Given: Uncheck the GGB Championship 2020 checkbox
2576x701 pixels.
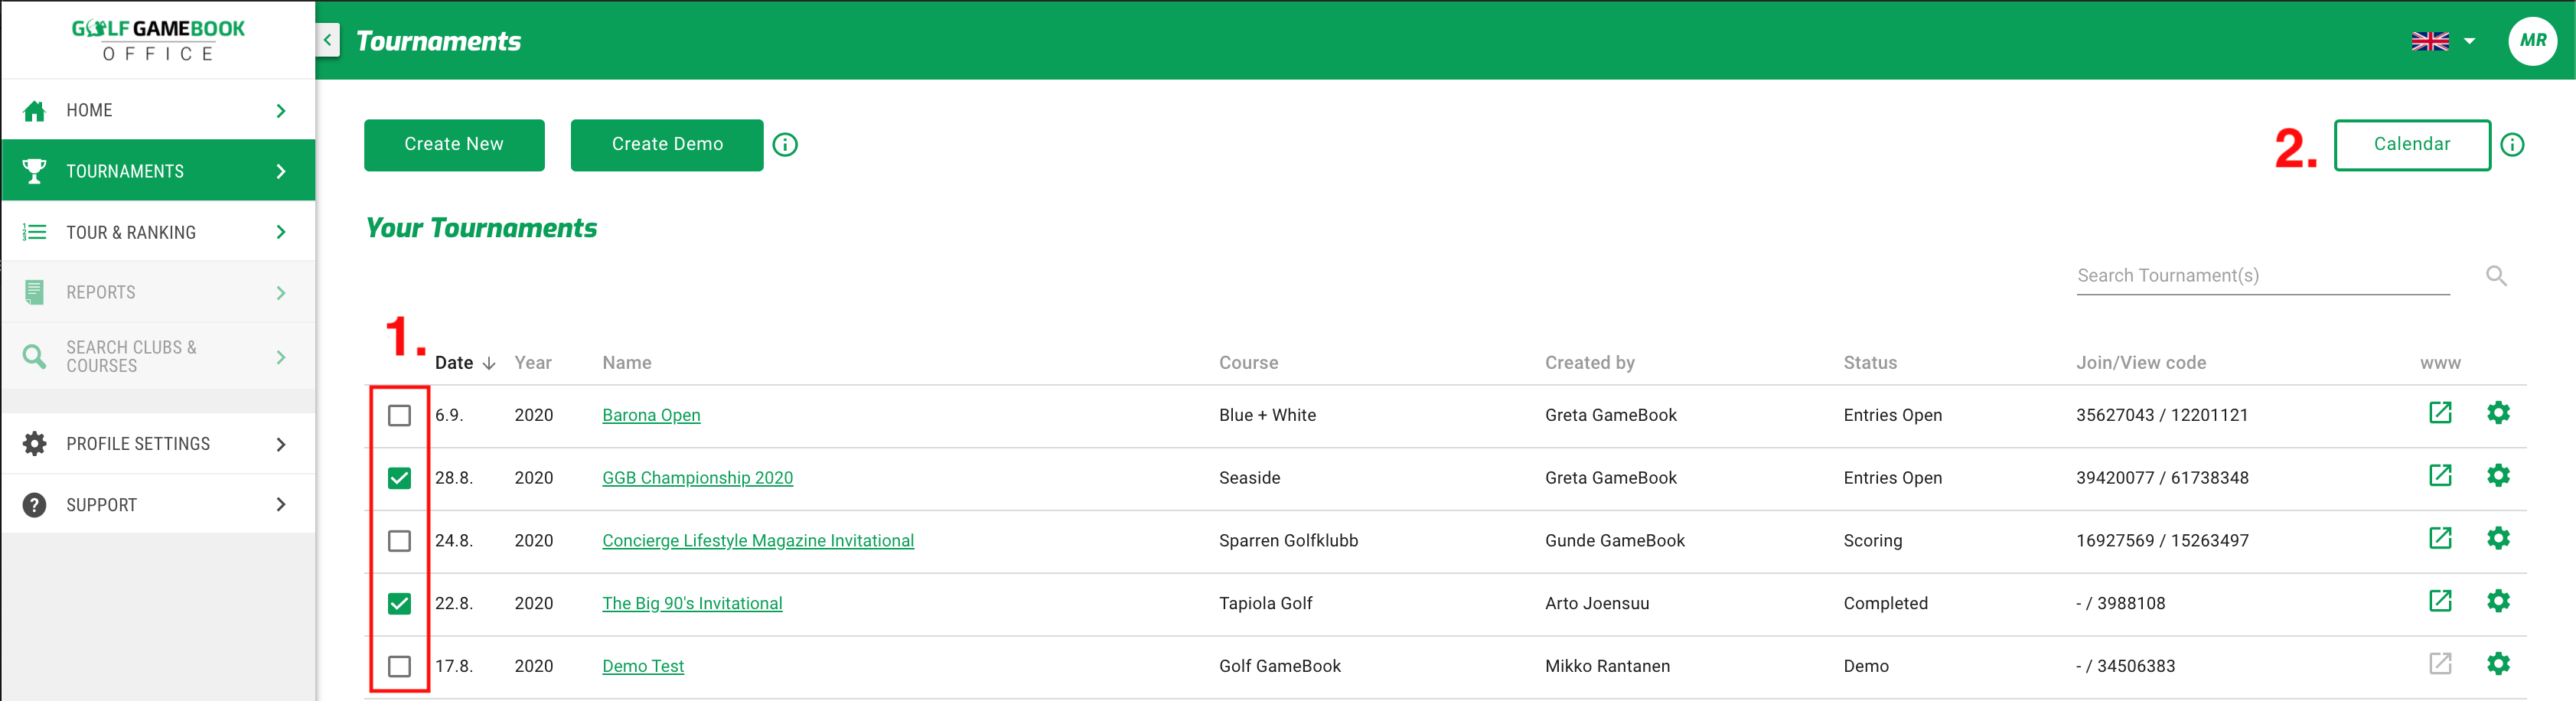Looking at the screenshot, I should [399, 478].
